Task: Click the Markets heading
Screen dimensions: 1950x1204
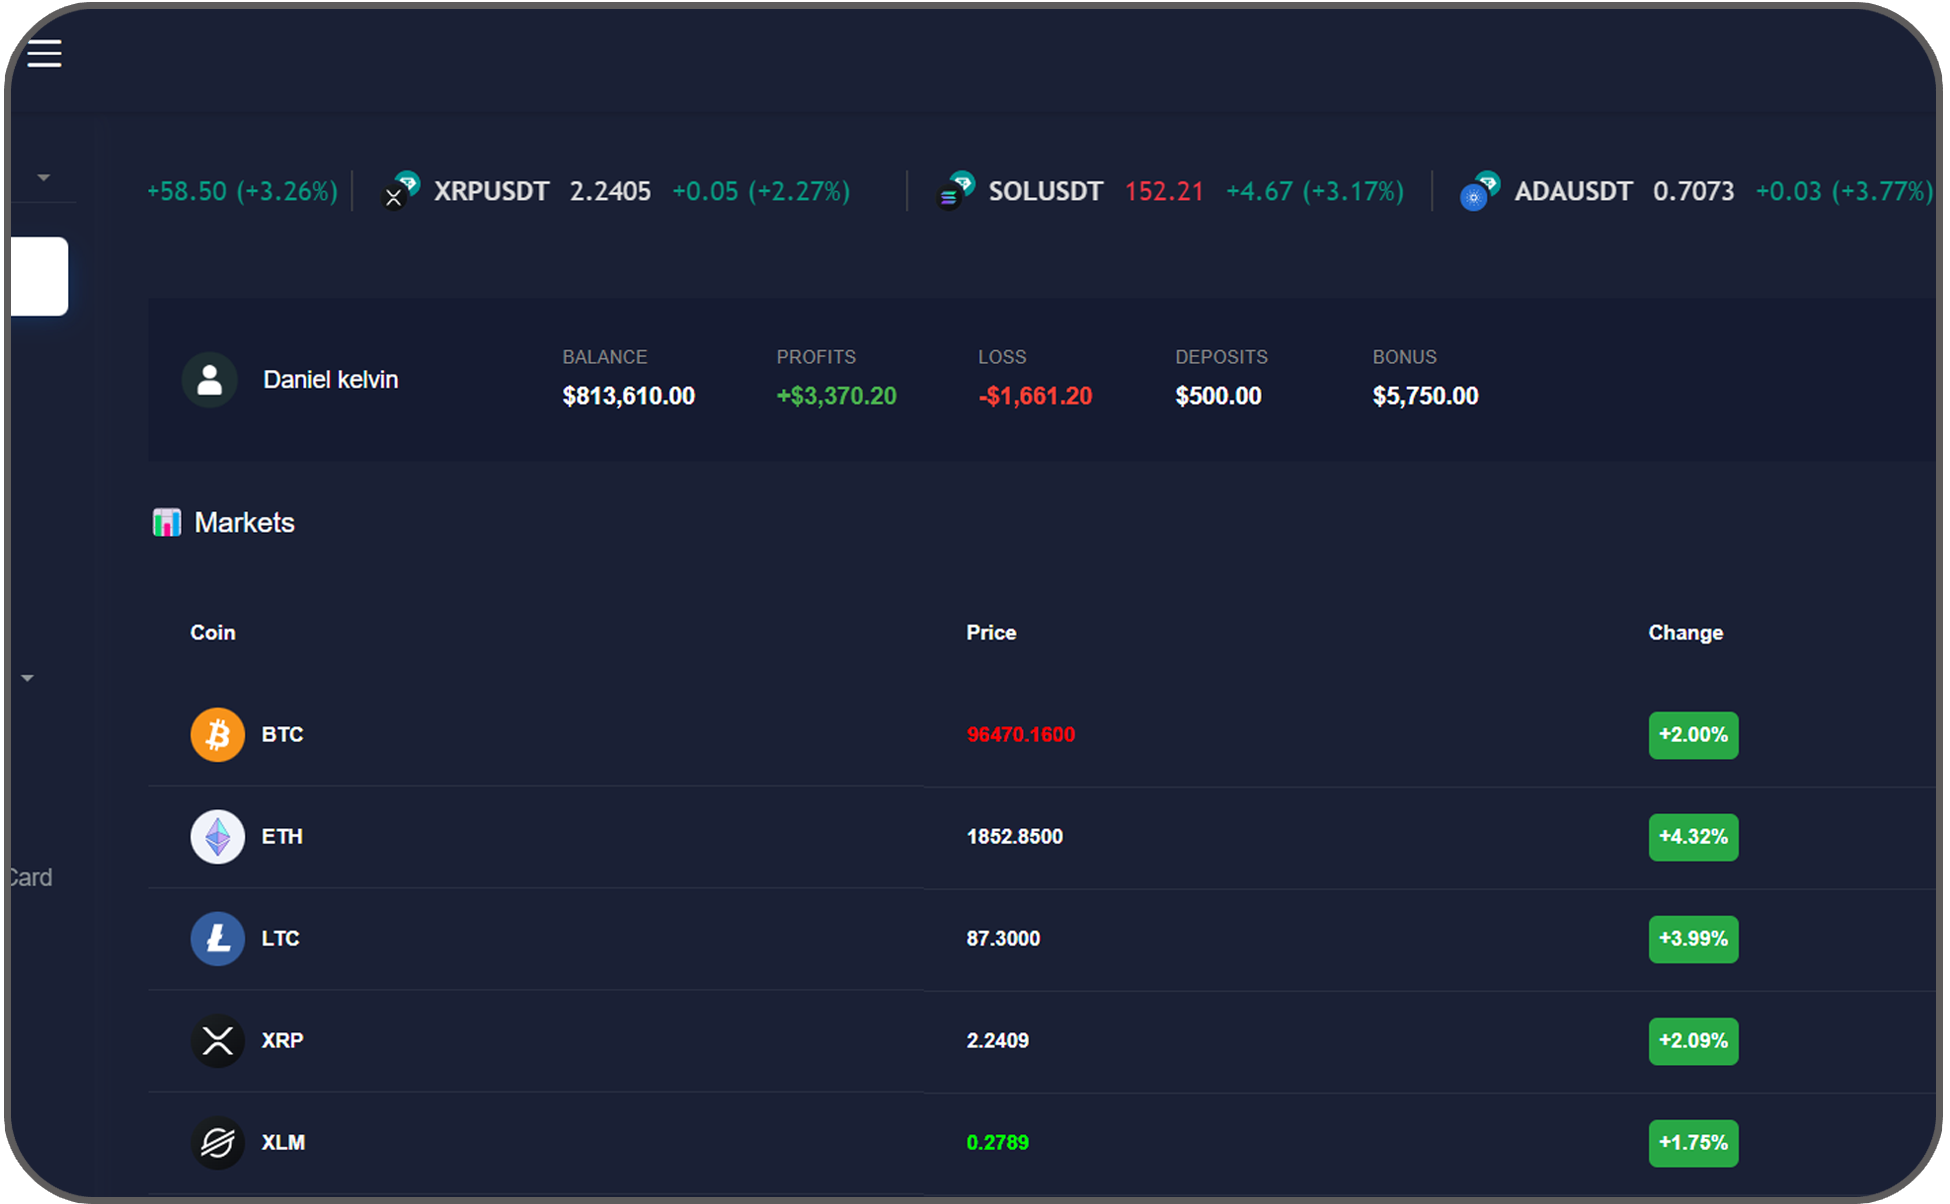Action: 244,523
